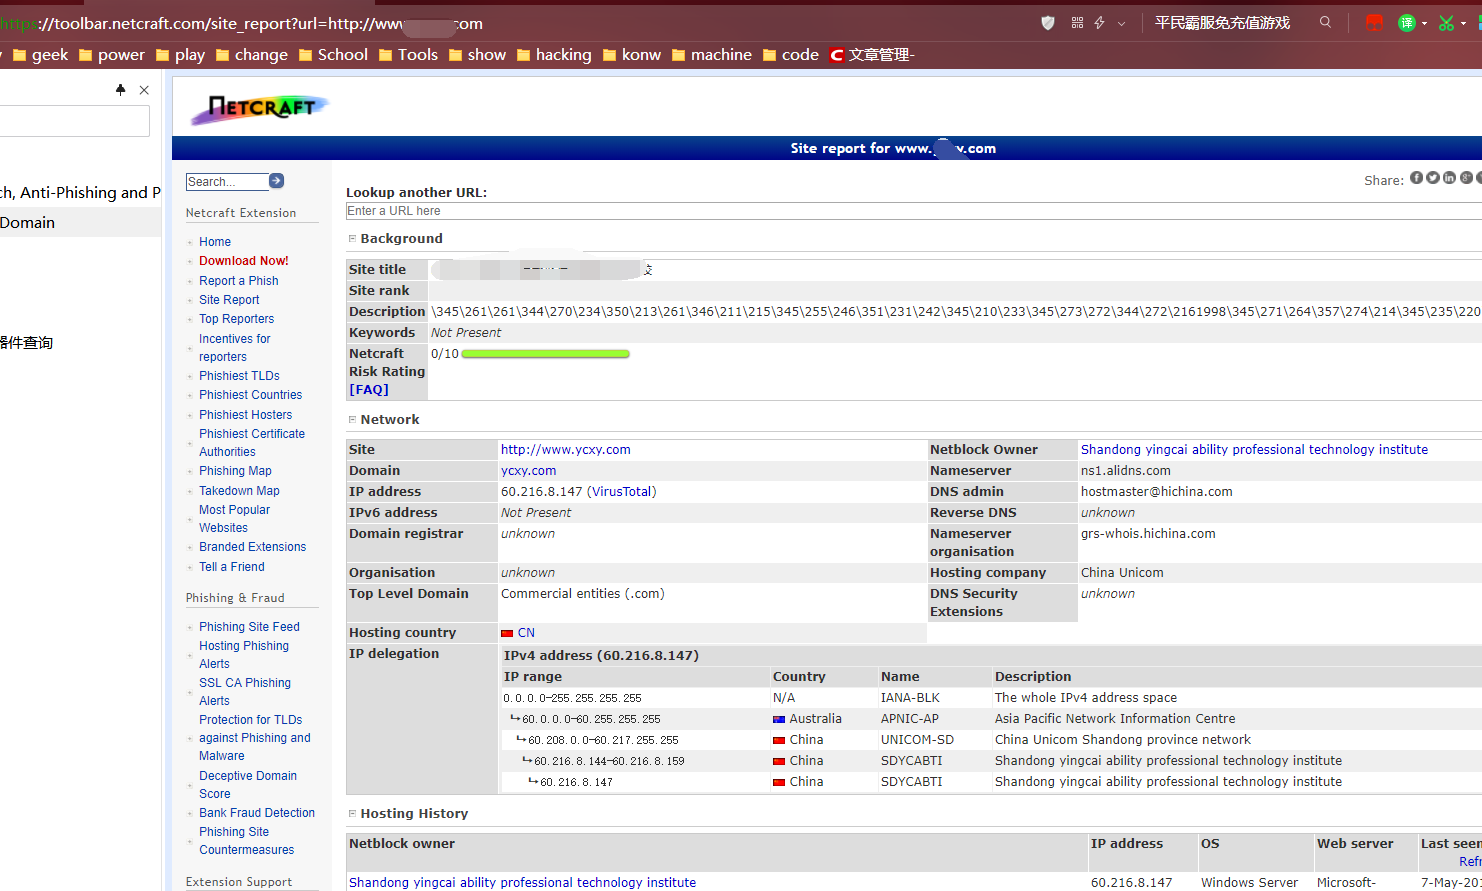The width and height of the screenshot is (1482, 891).
Task: Open the Tools bookmarks folder
Action: click(x=407, y=55)
